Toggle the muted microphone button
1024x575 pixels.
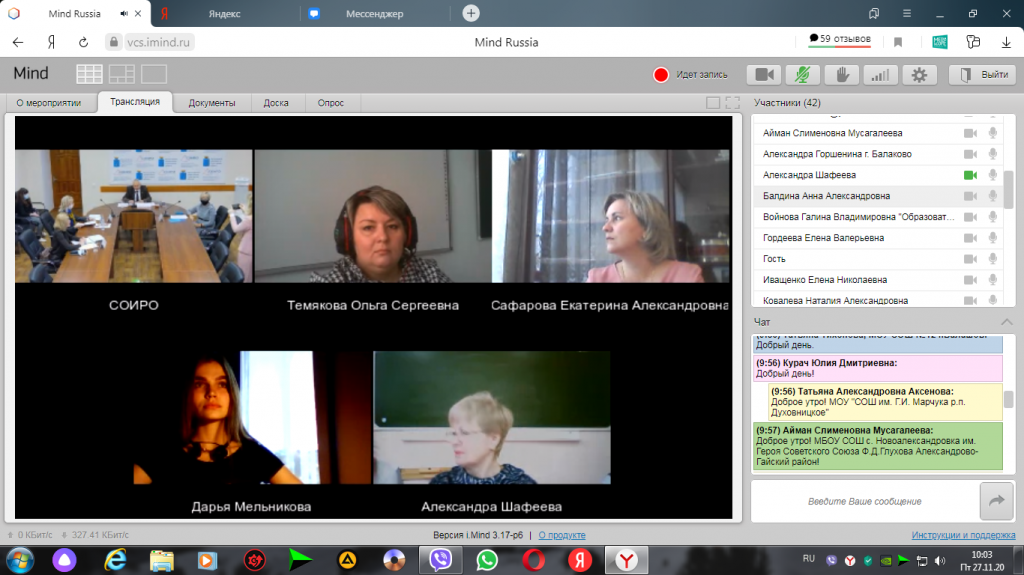[803, 75]
